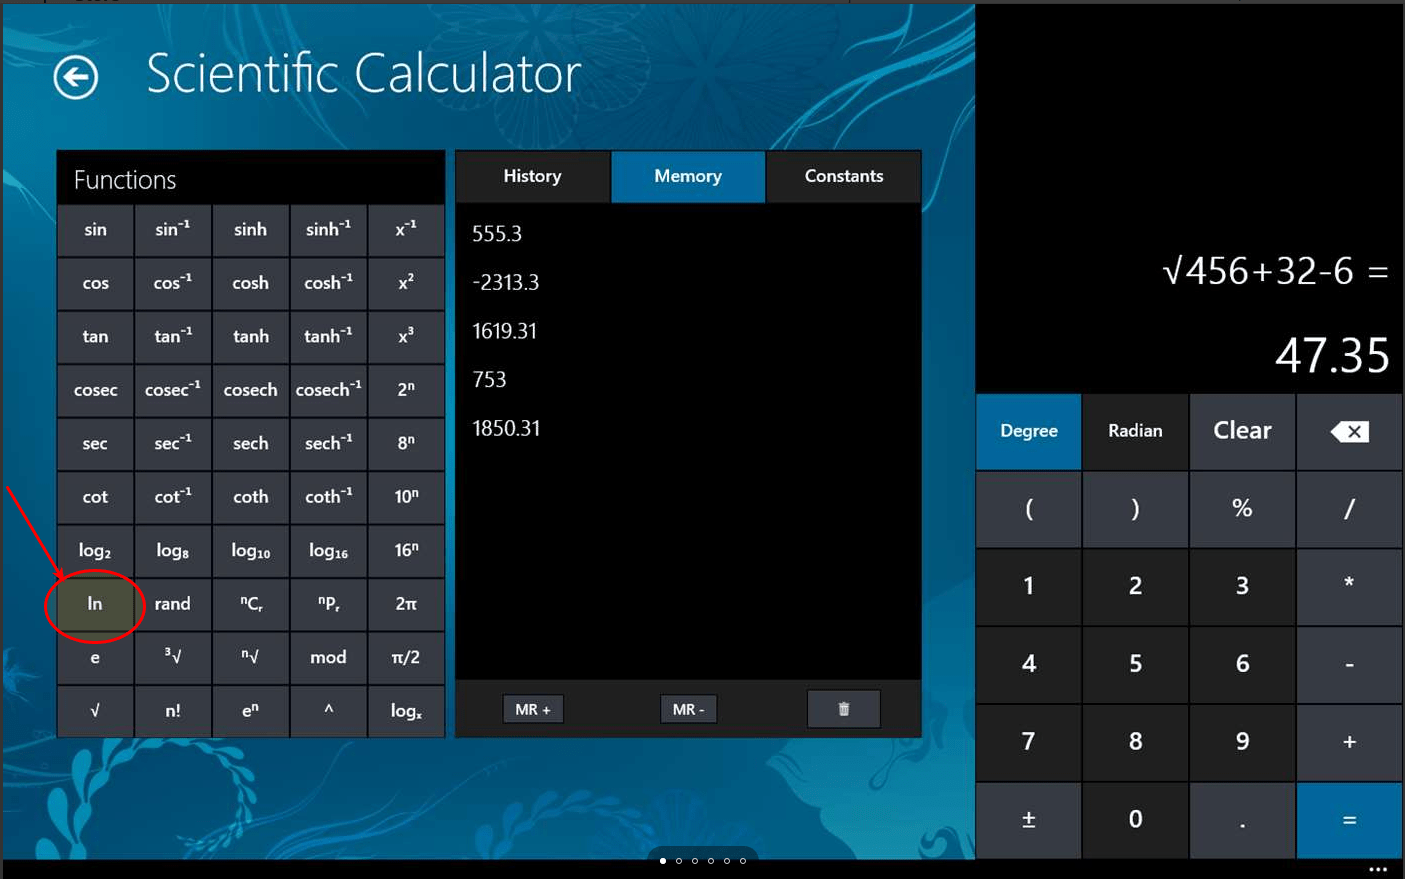Screen dimensions: 1405x879
Task: Click the MR + button
Action: pyautogui.click(x=533, y=709)
